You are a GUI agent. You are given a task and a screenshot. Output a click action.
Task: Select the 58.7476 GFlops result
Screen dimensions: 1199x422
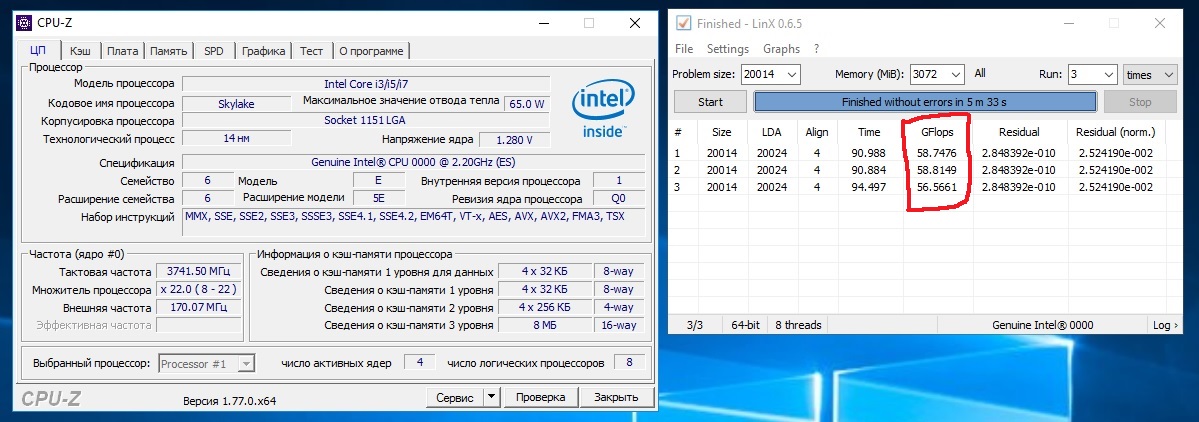pos(937,153)
